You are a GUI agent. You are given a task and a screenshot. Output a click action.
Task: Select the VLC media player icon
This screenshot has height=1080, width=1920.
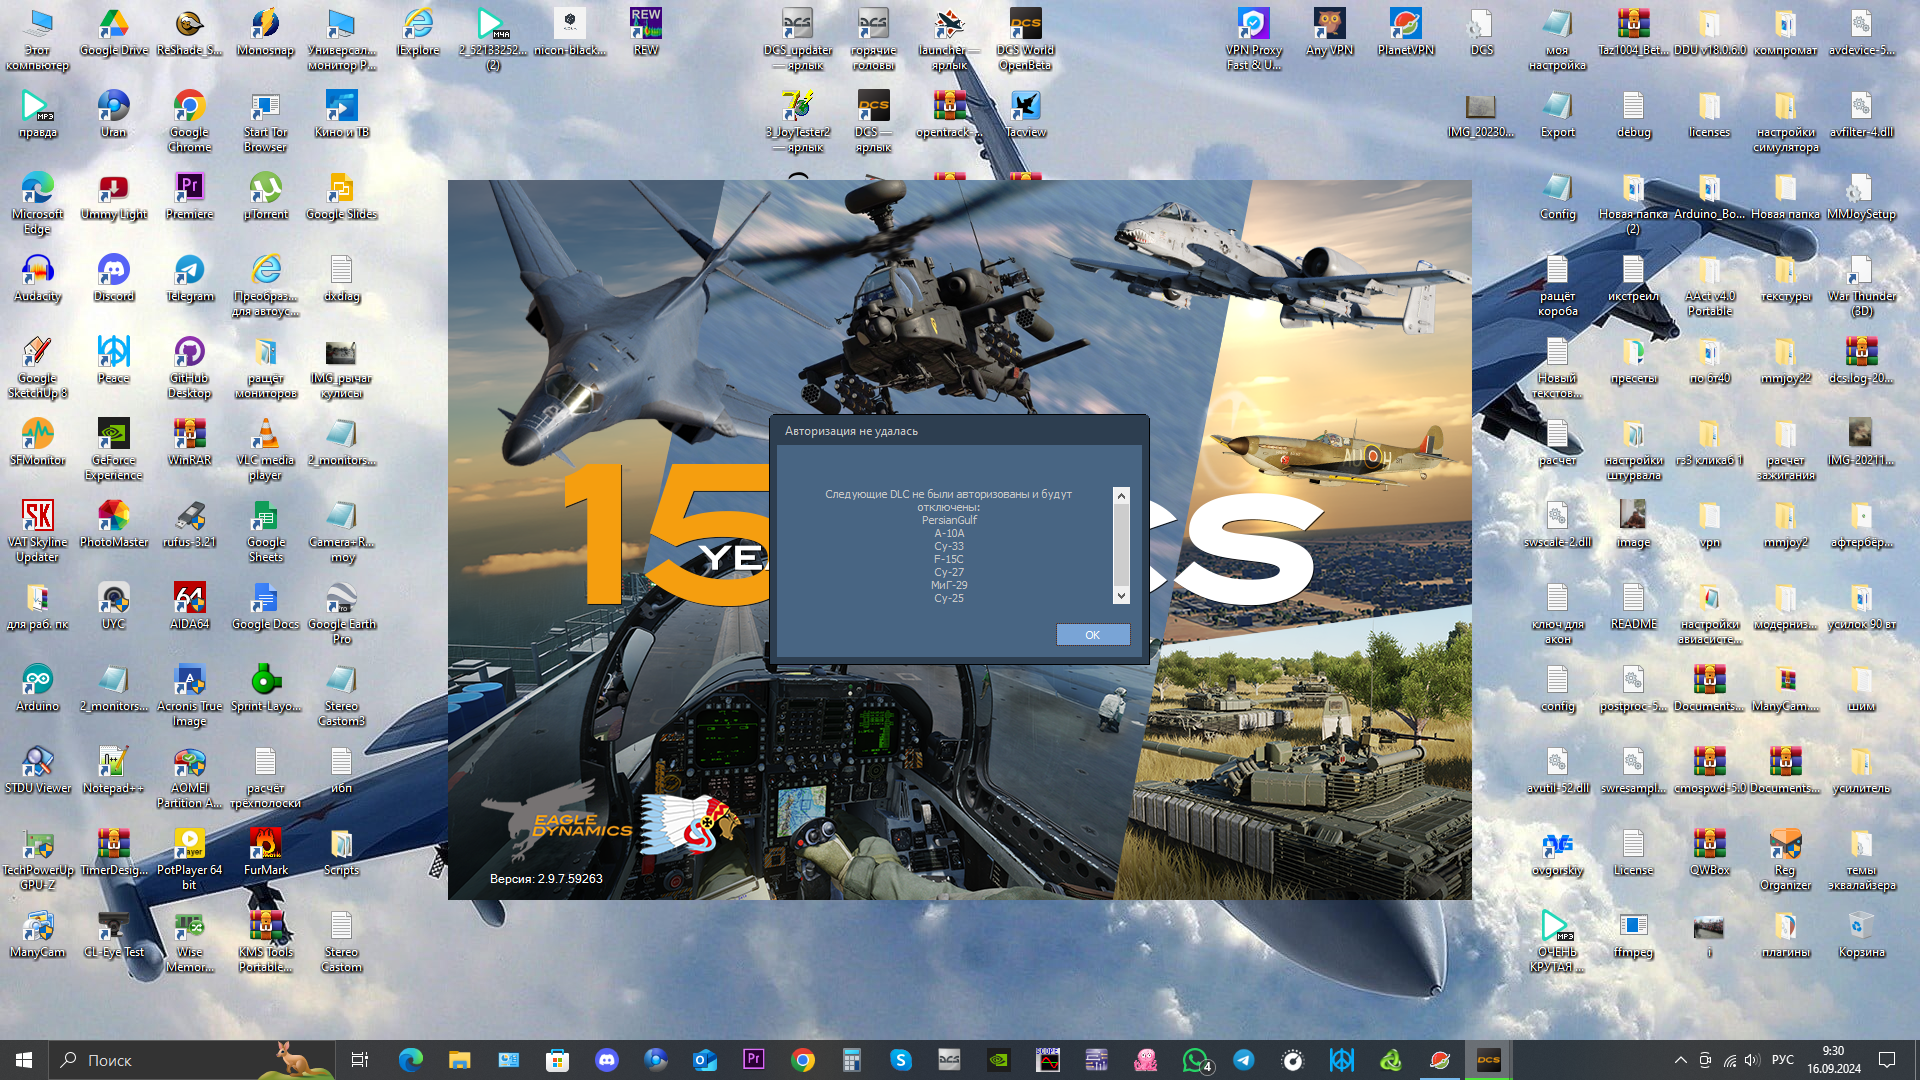click(x=266, y=450)
